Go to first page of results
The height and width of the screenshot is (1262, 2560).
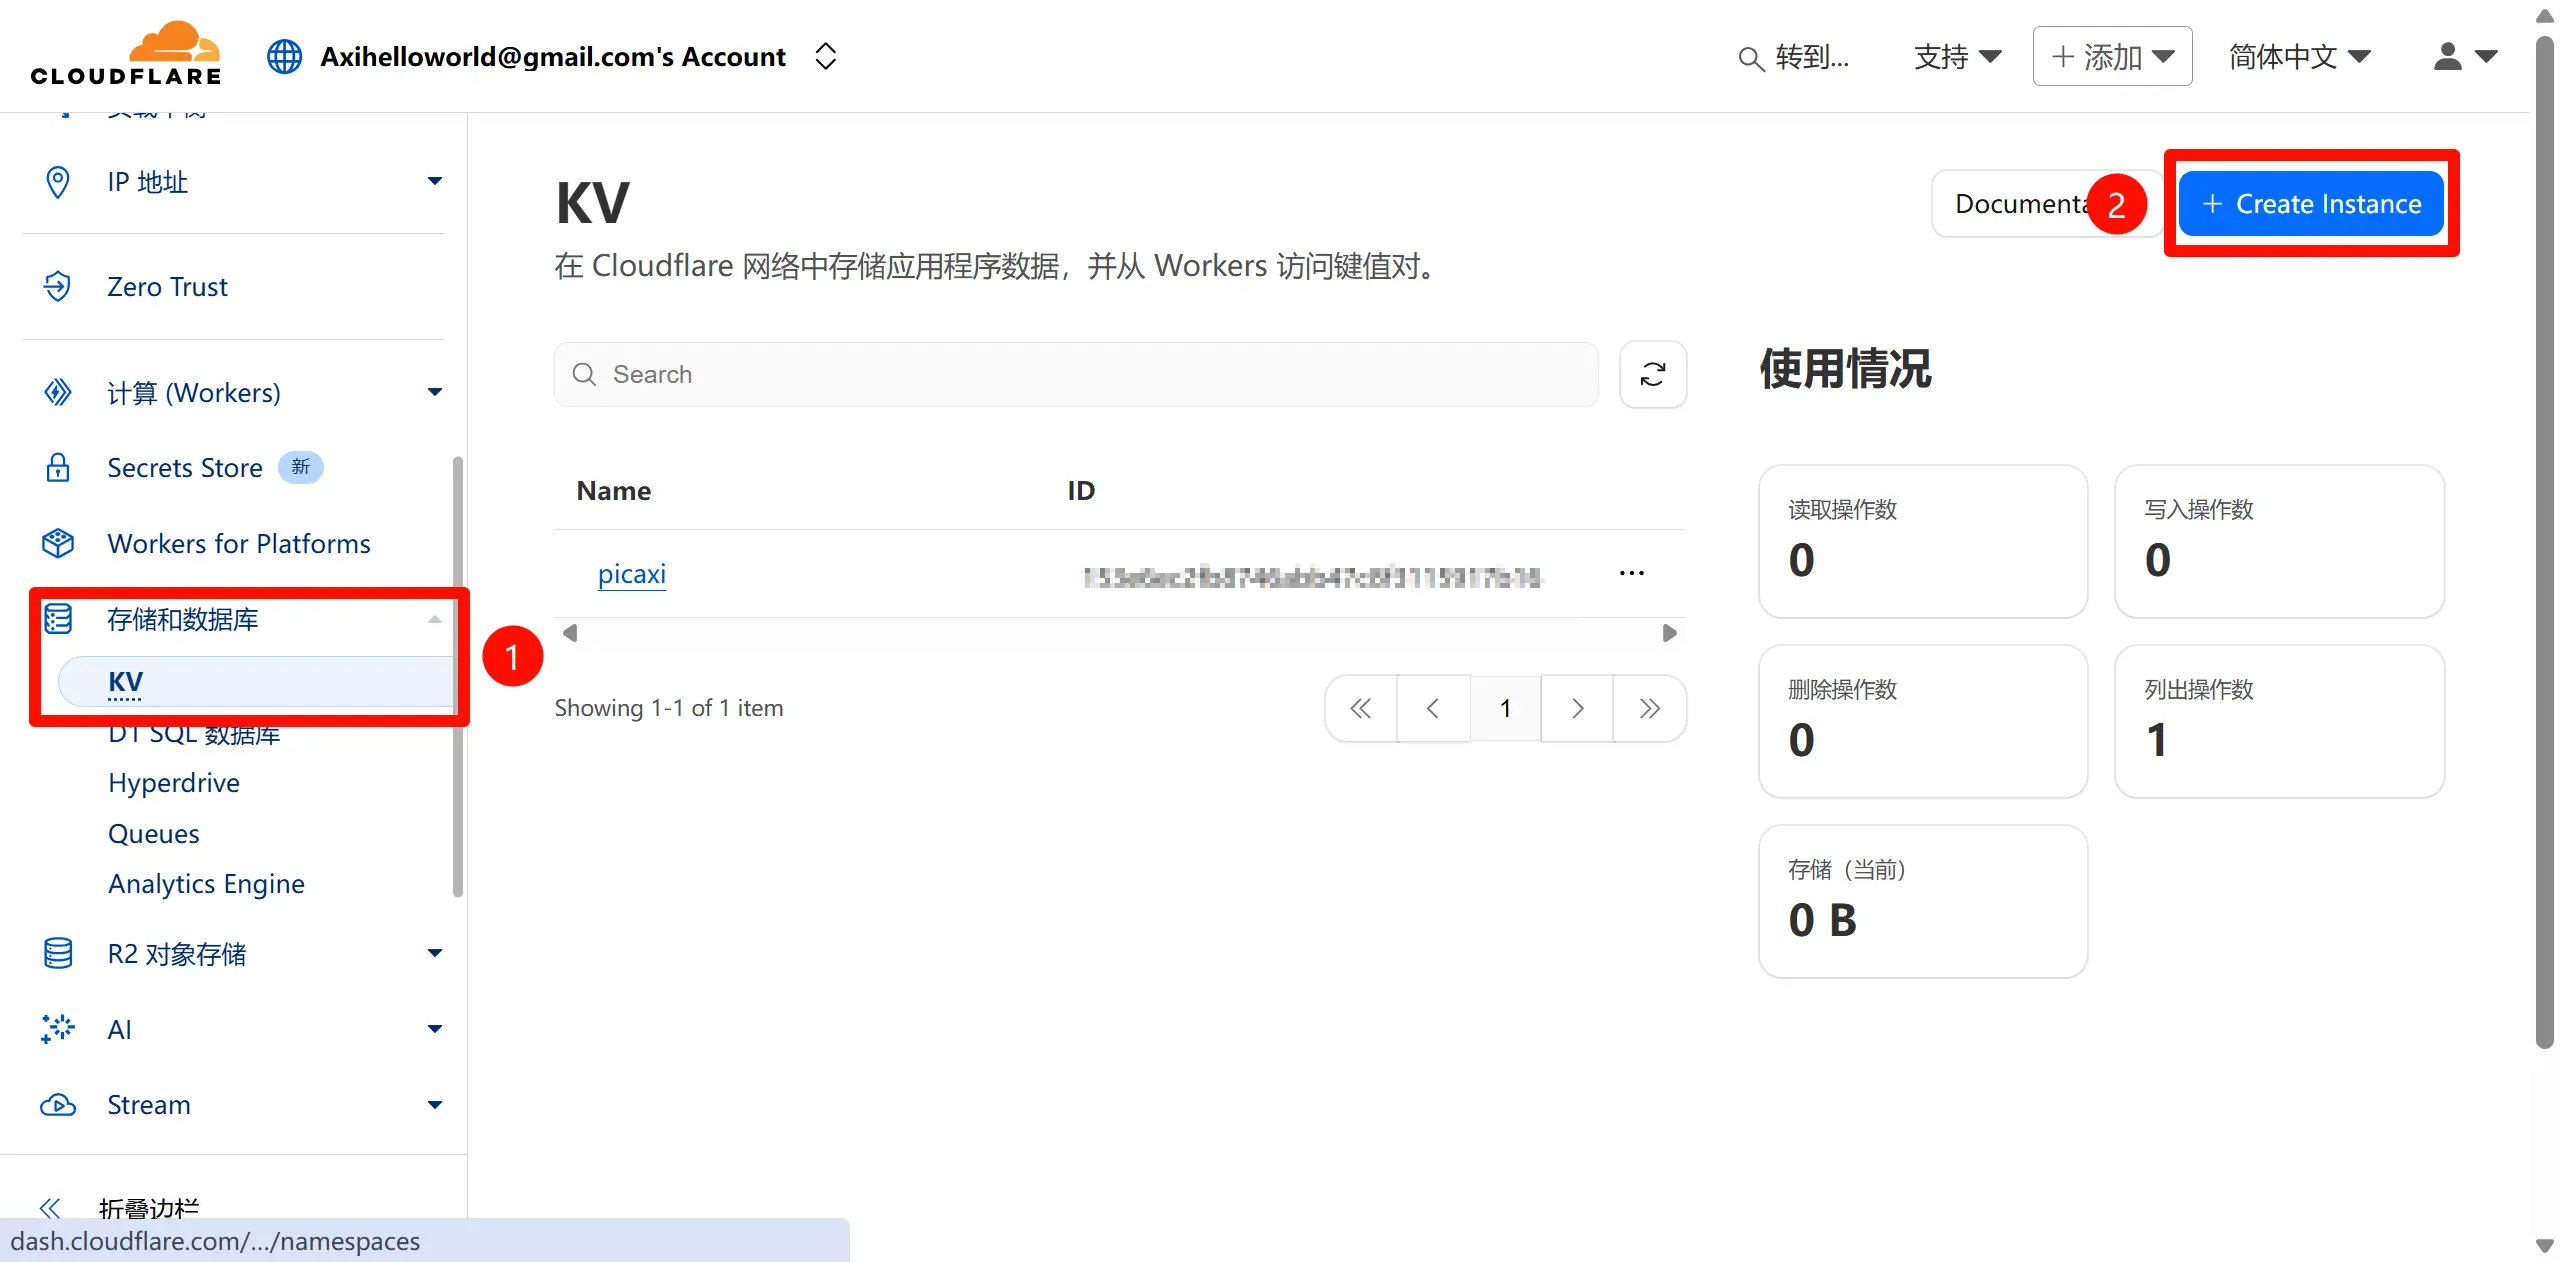(1361, 708)
